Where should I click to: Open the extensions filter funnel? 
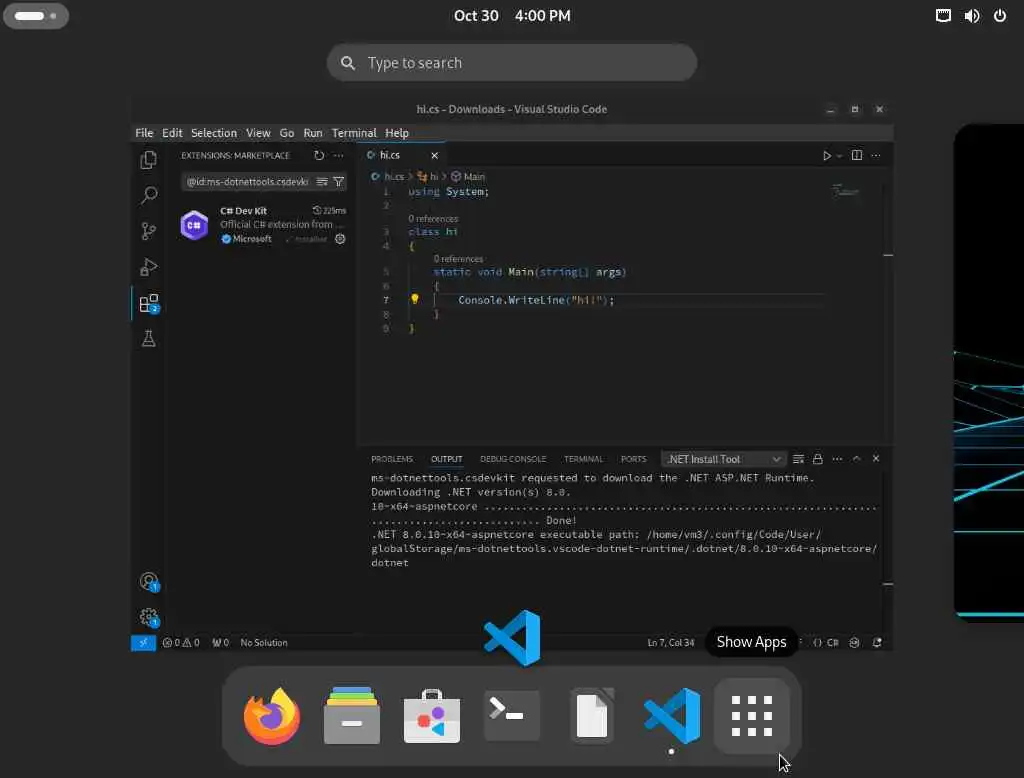338,182
